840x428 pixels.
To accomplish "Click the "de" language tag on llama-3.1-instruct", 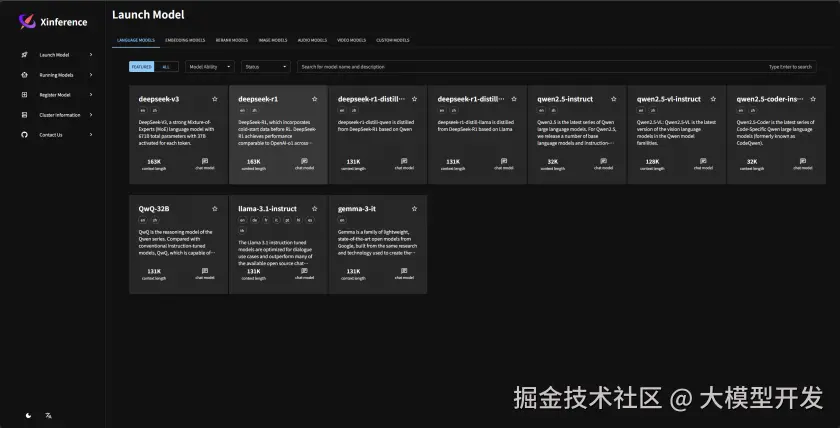I will click(254, 220).
